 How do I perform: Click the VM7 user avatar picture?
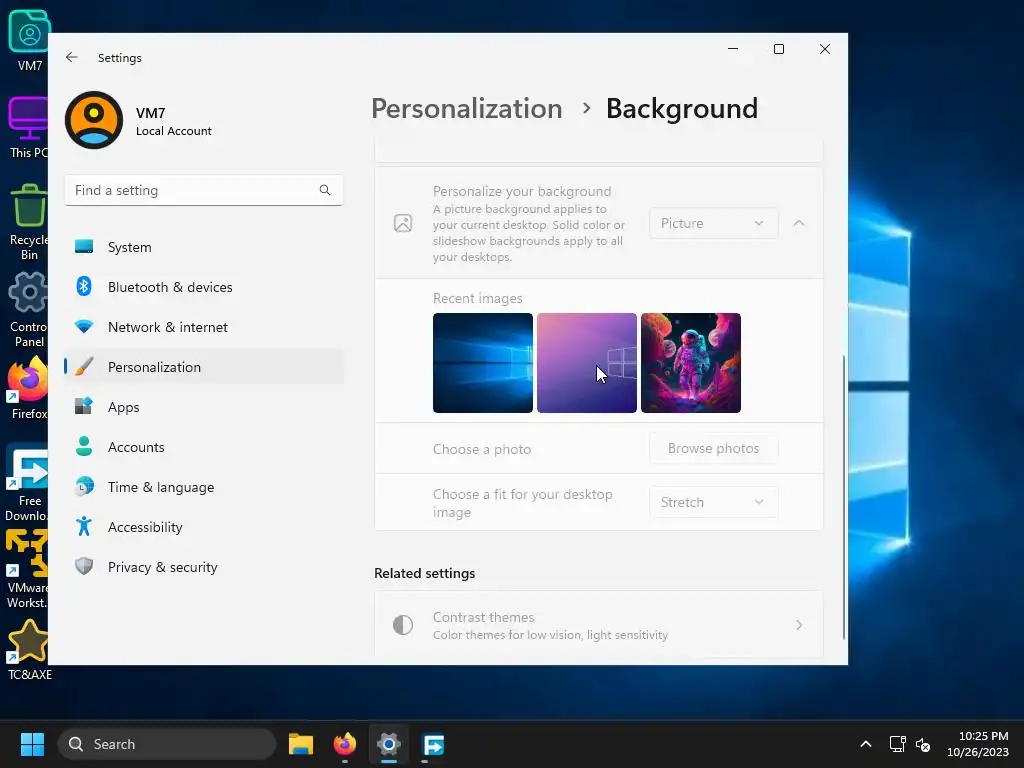(x=94, y=120)
